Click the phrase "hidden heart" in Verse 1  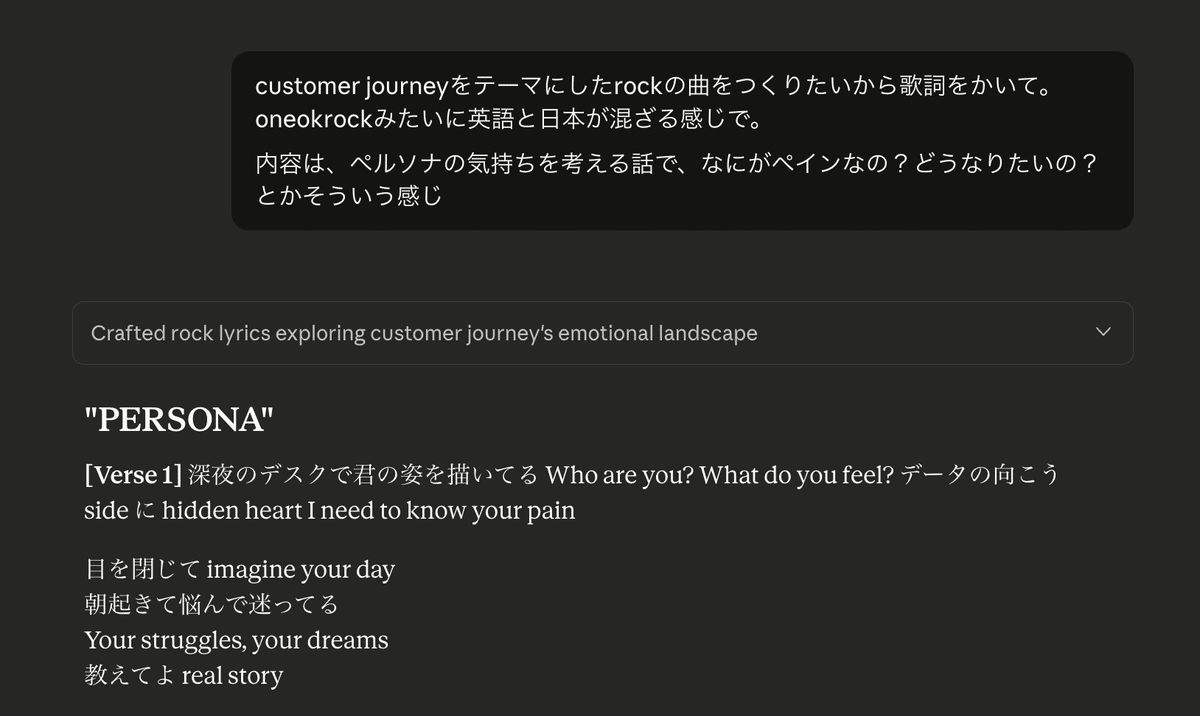coord(220,510)
